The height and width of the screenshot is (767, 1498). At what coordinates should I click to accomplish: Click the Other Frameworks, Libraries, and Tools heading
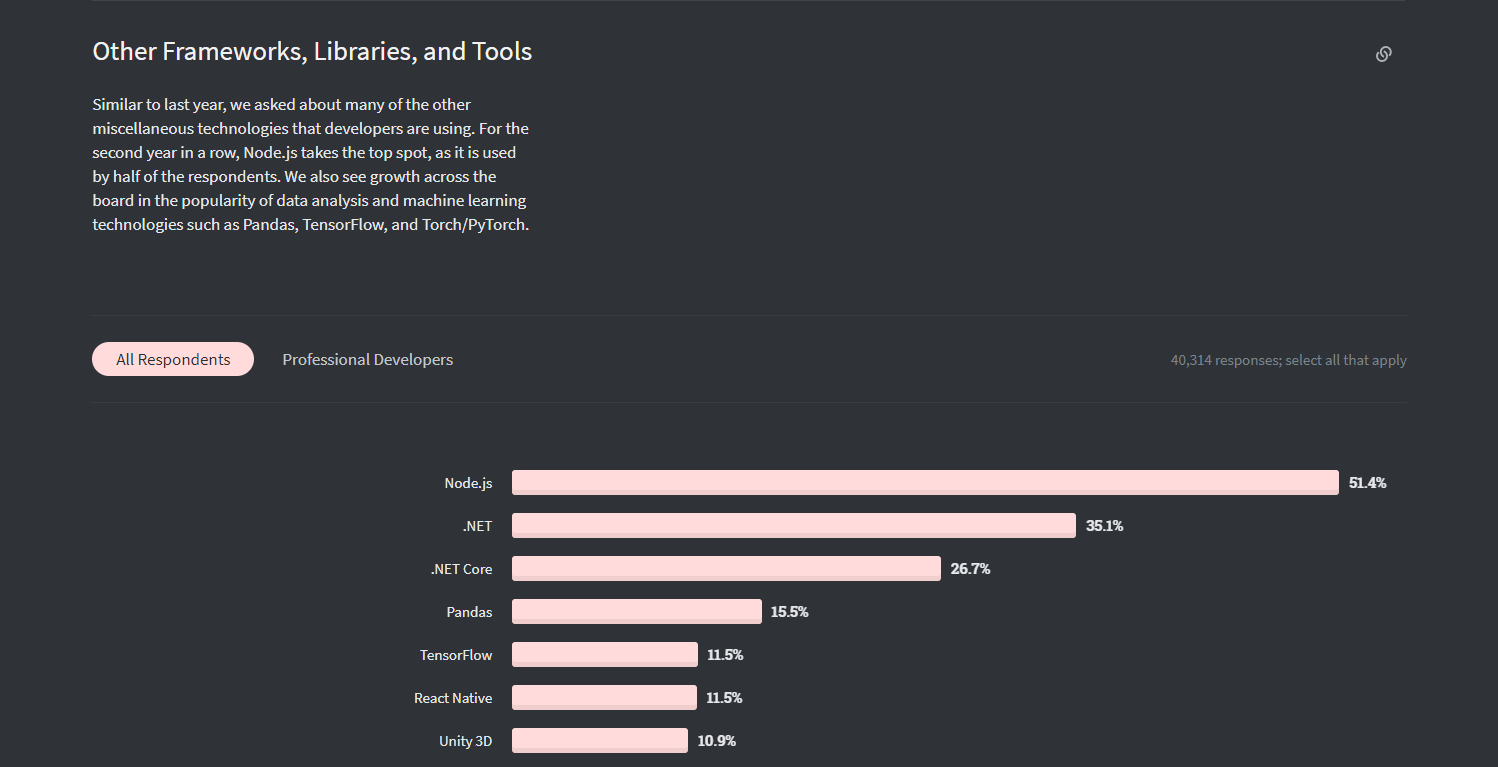click(312, 52)
